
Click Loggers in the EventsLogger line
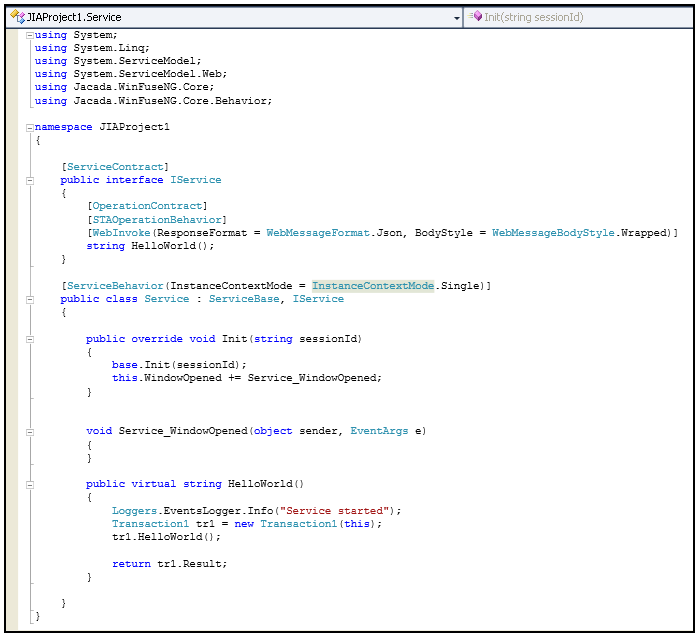(134, 511)
